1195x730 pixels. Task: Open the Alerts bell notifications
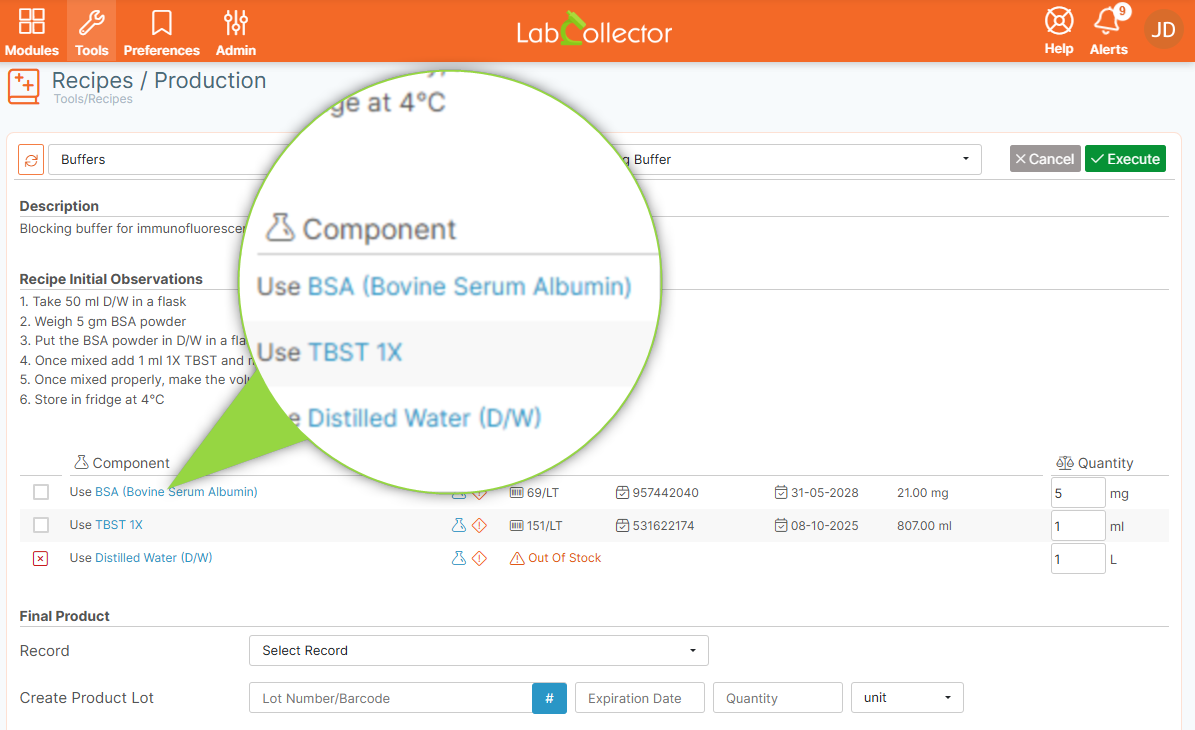(x=1108, y=31)
